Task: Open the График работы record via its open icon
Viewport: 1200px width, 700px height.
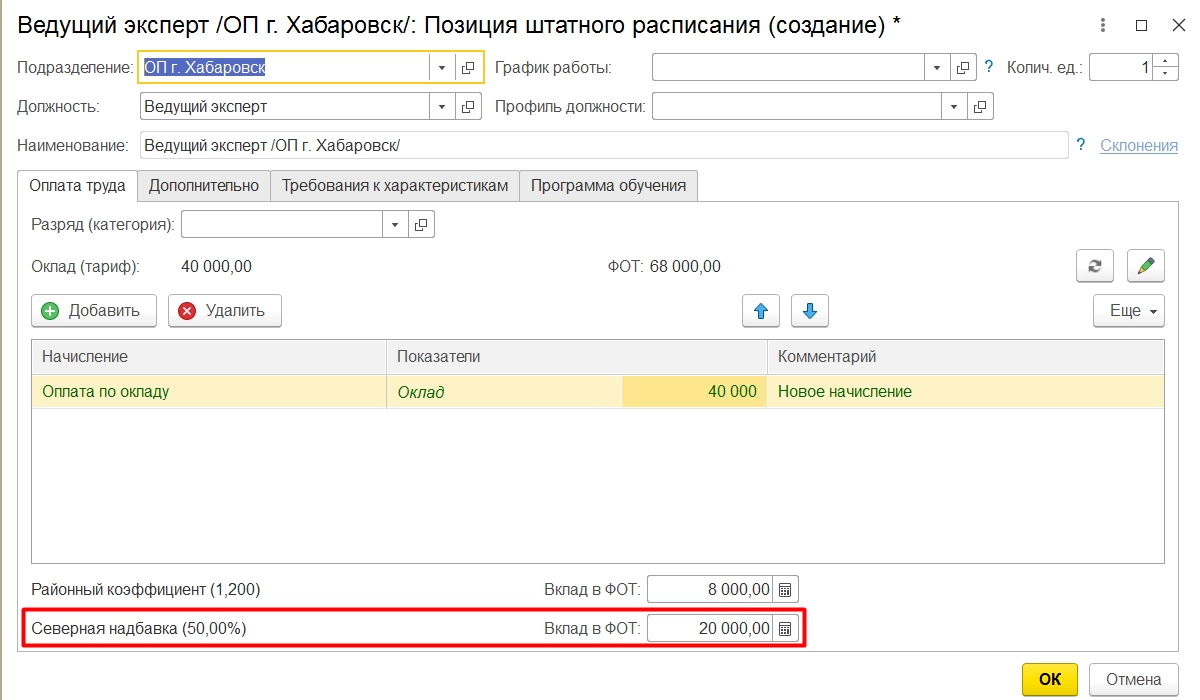Action: (962, 67)
